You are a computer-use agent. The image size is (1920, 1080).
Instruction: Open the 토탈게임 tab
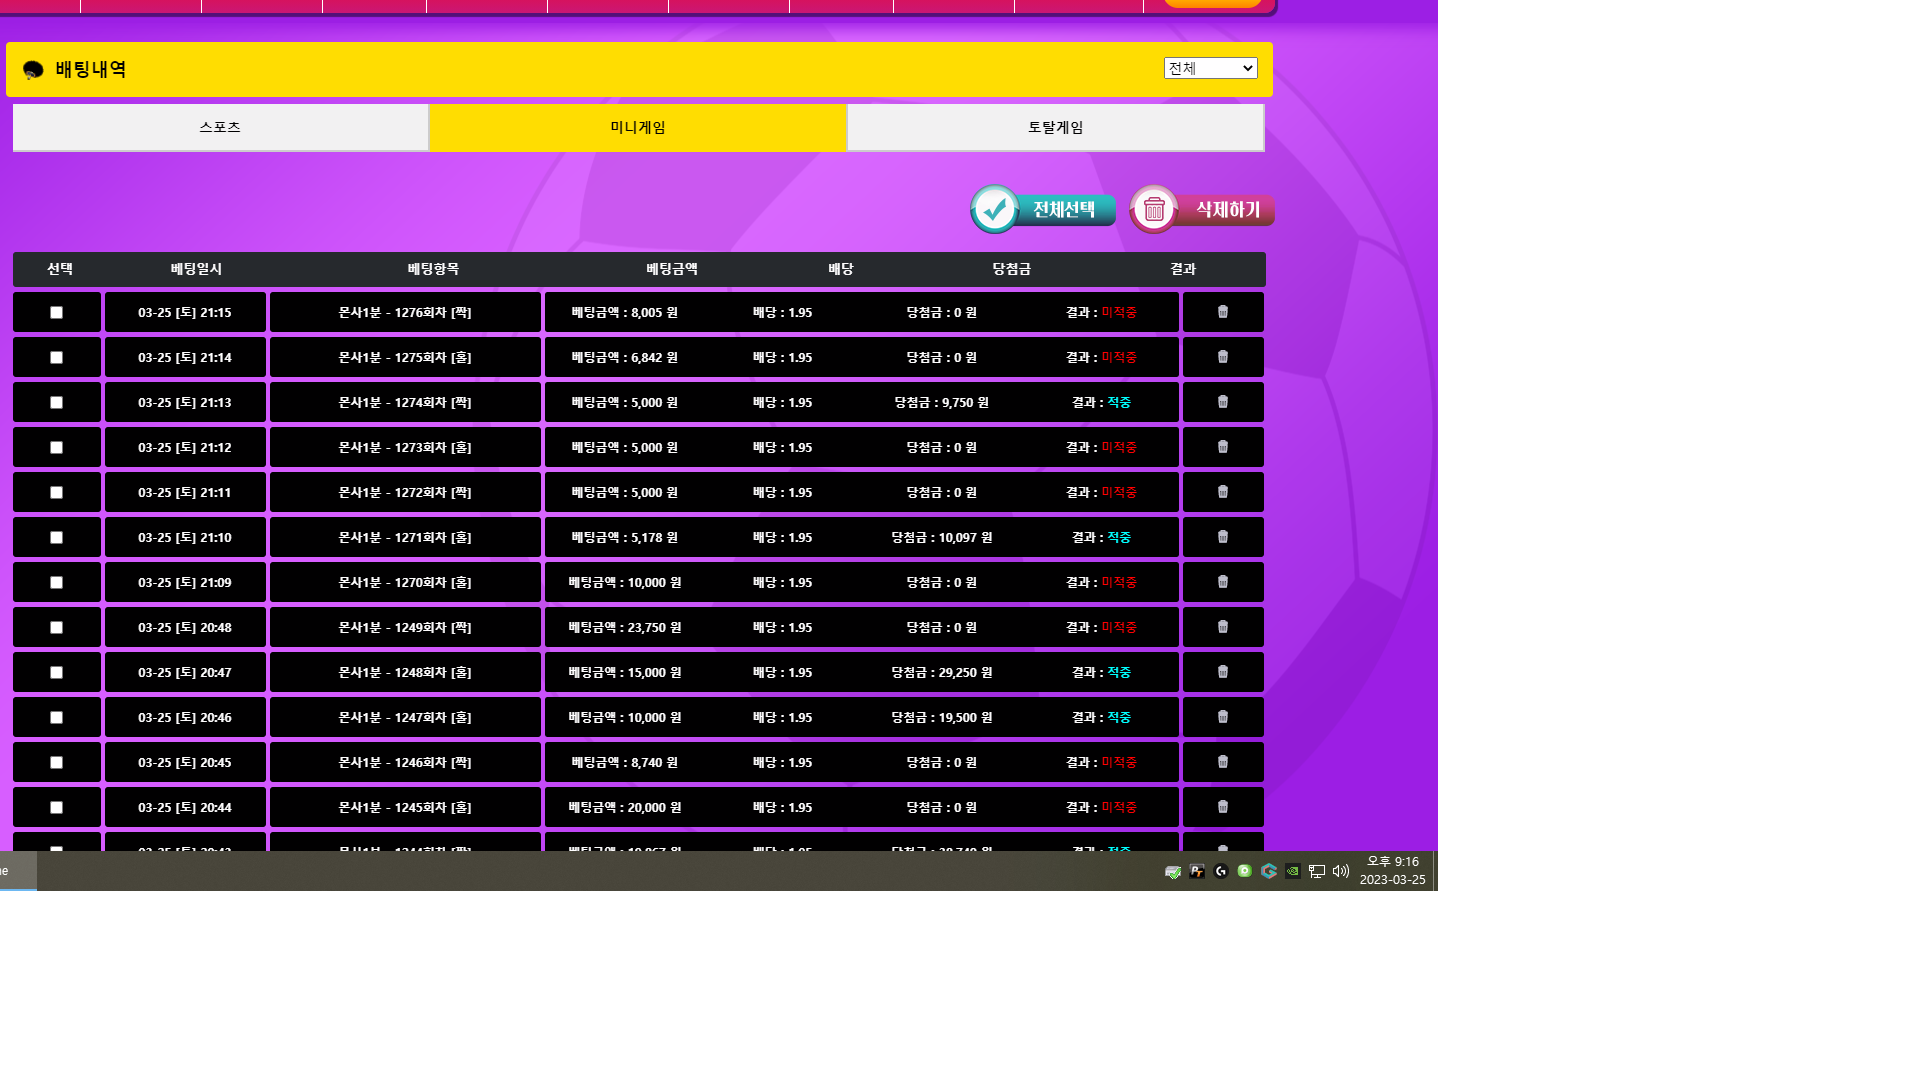(x=1055, y=127)
